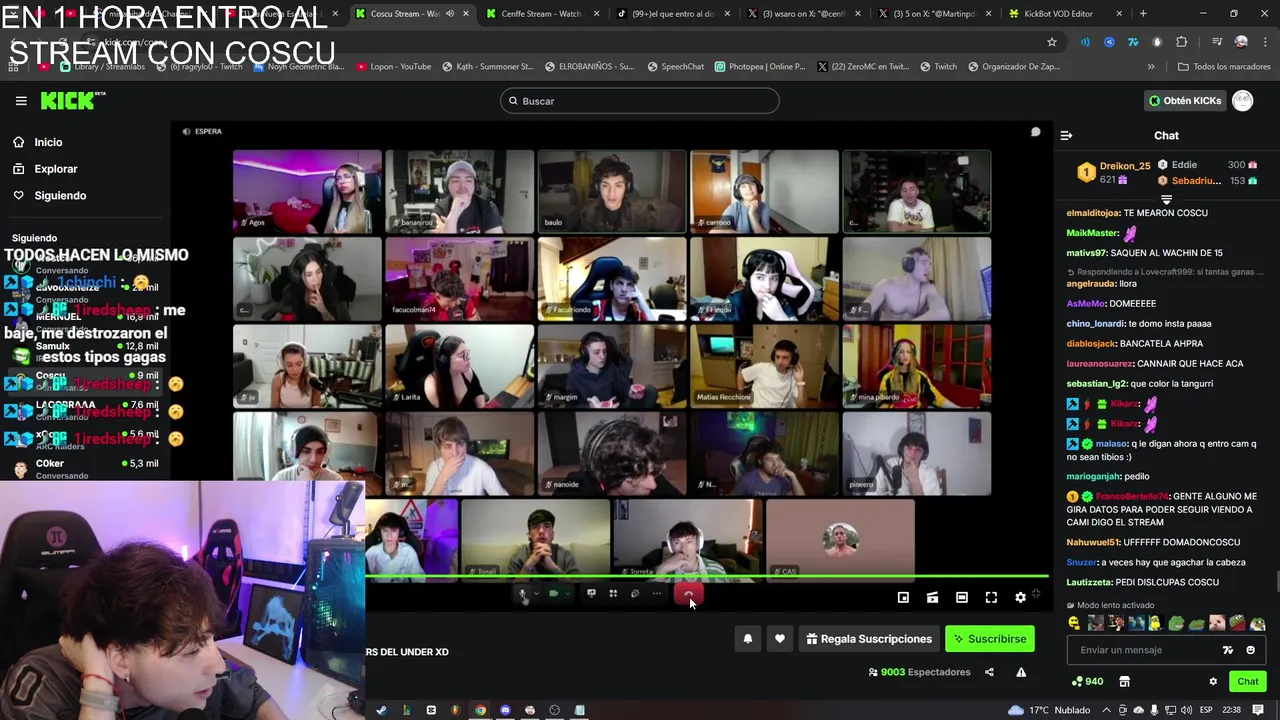Click the 7TV emote icon in the chat input
The width and height of the screenshot is (1280, 720).
point(1228,650)
